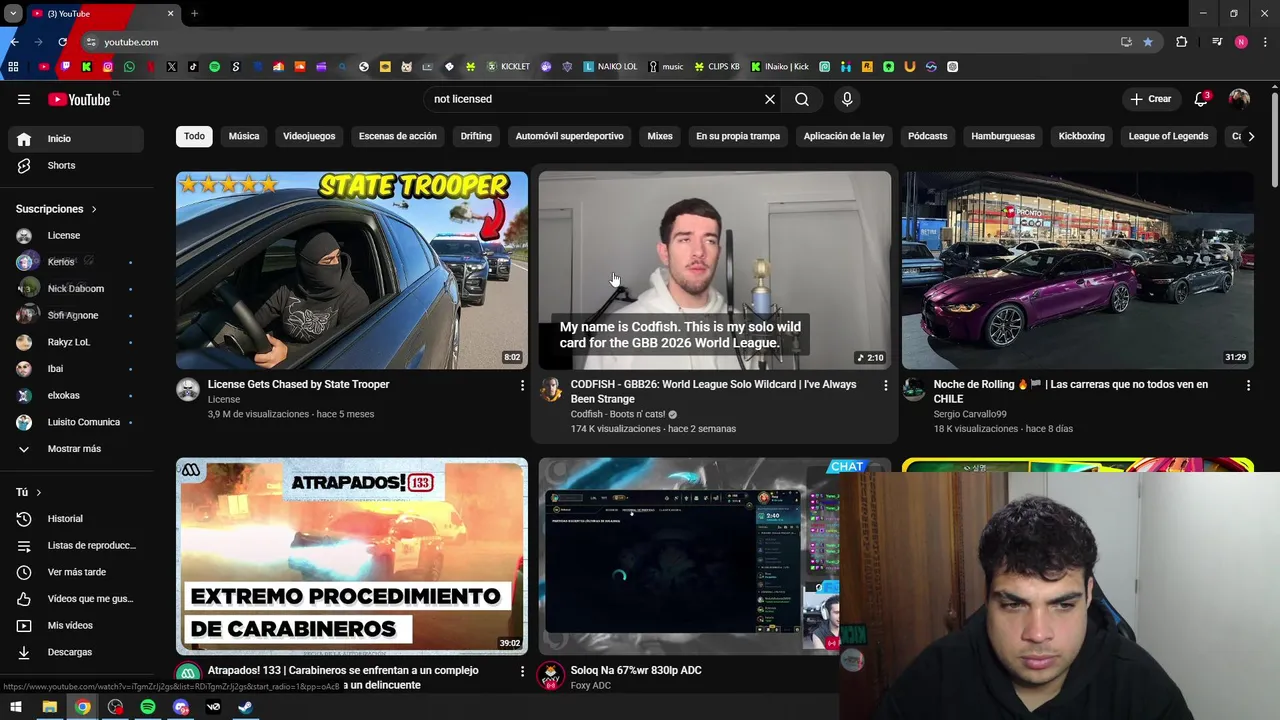
Task: Open the Windows Start menu
Action: click(x=16, y=707)
